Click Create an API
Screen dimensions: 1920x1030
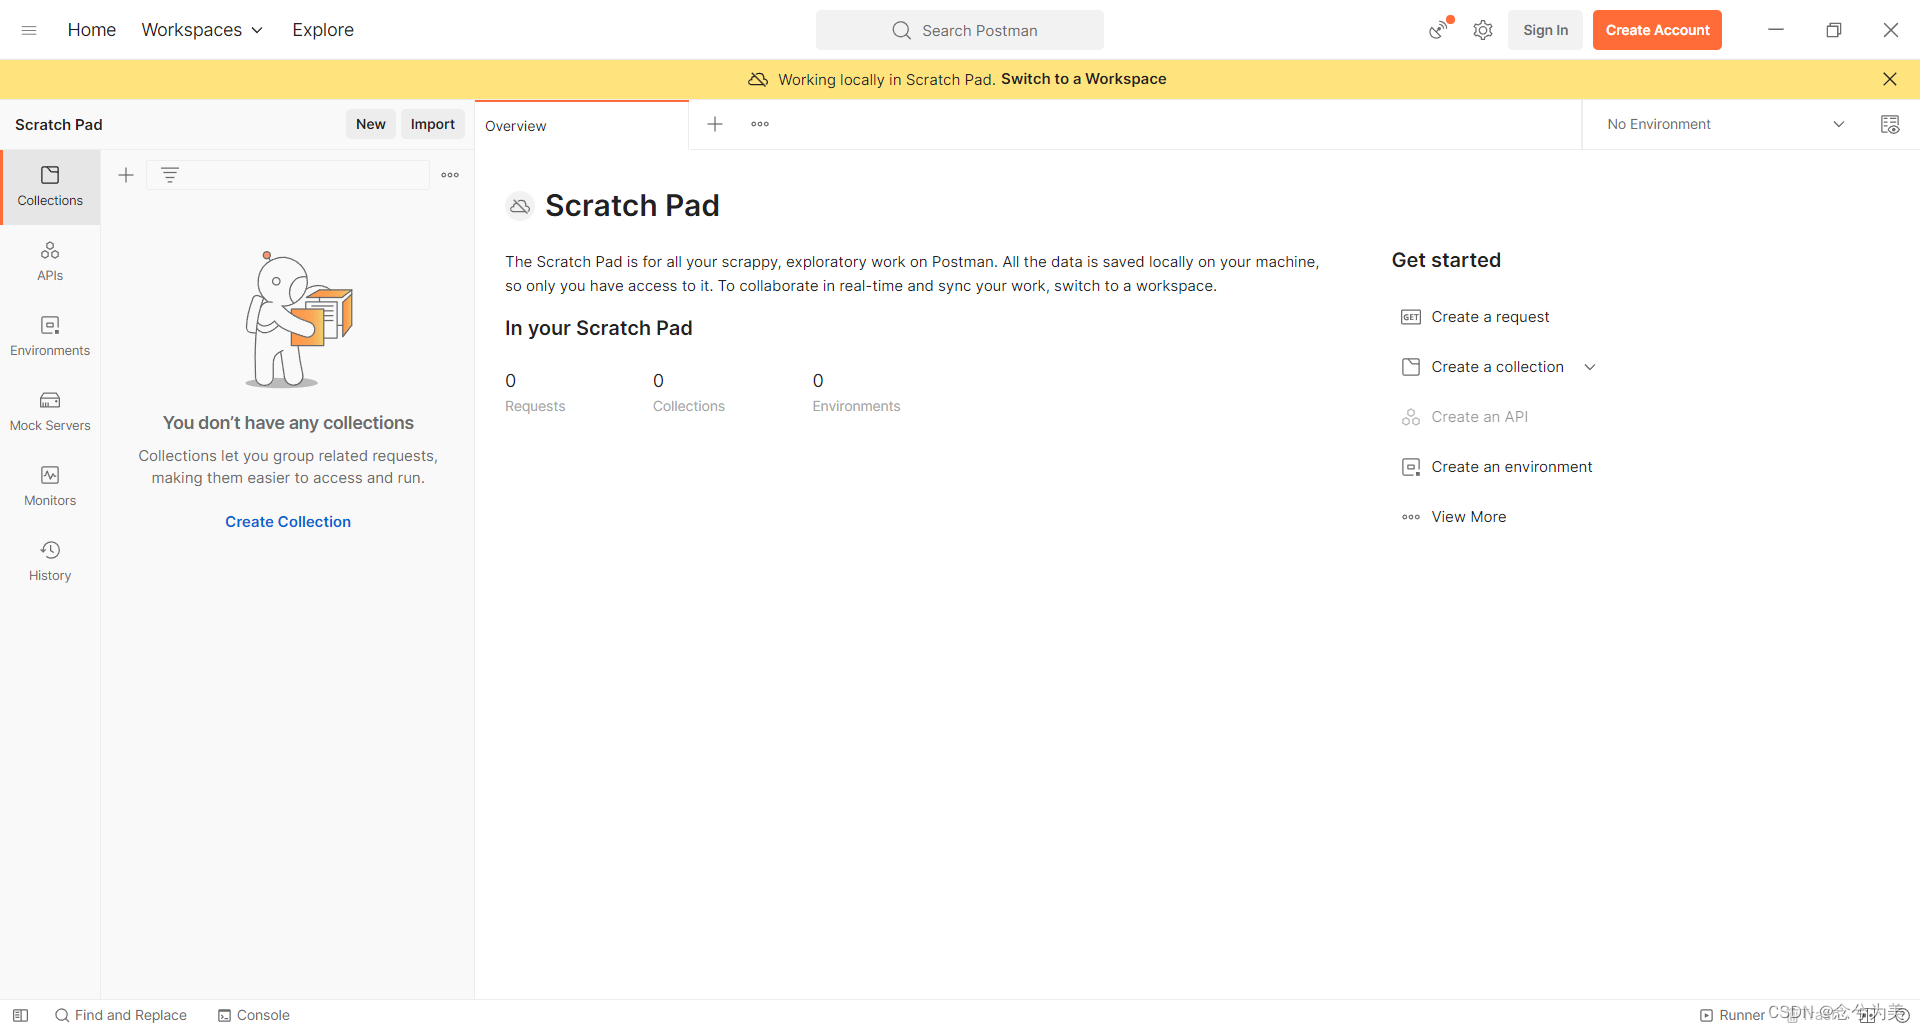1479,417
